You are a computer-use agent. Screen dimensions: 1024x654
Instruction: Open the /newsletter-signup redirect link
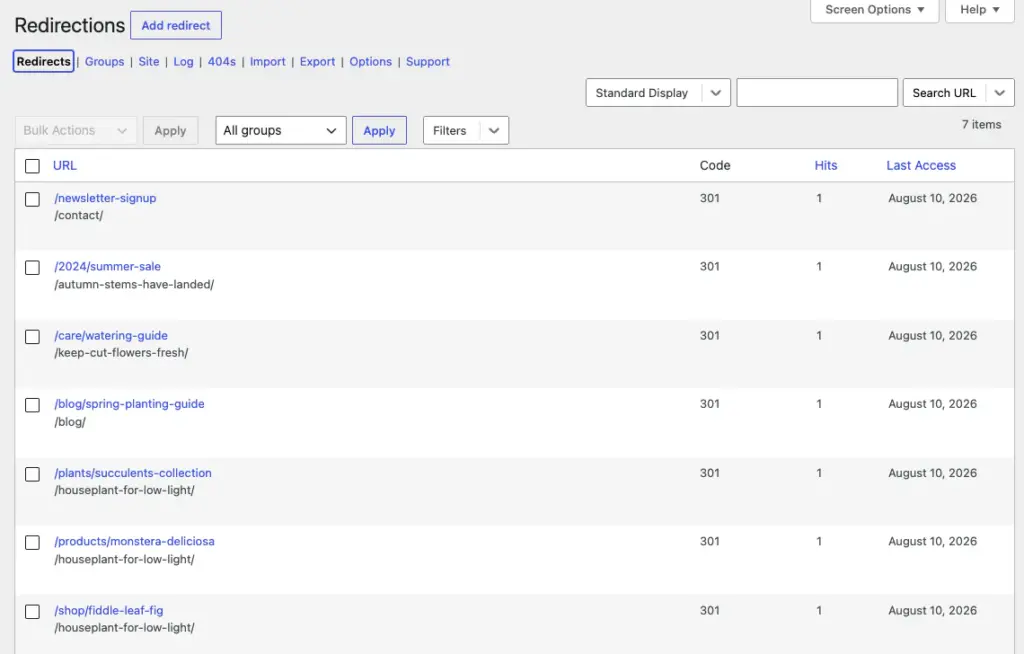coord(105,198)
